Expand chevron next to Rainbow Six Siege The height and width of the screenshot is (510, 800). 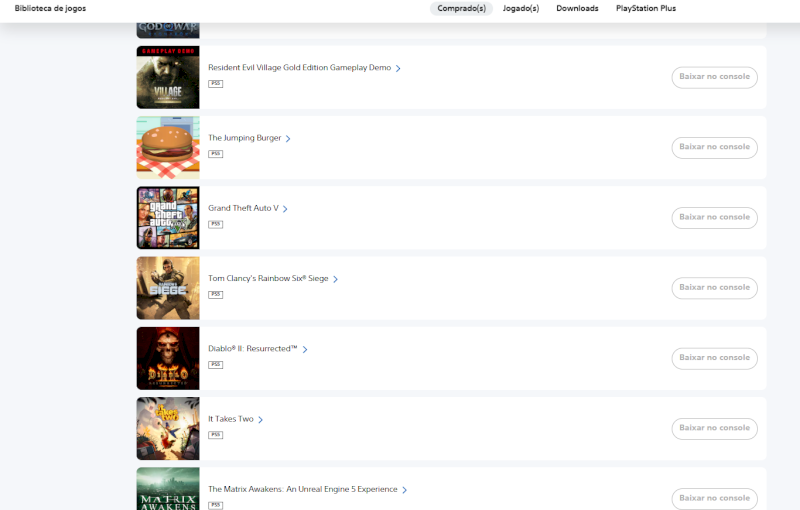click(335, 279)
